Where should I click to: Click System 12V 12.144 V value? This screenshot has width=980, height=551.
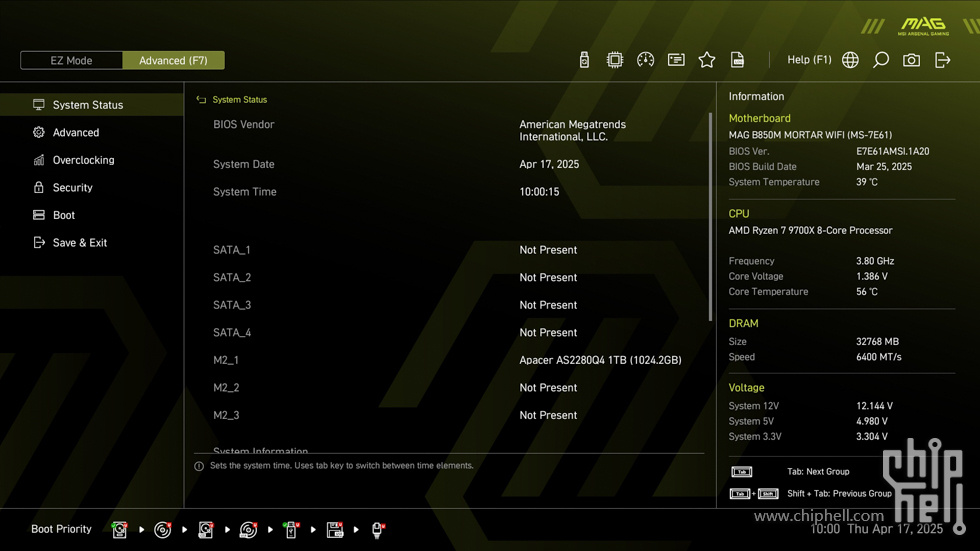[x=874, y=406]
